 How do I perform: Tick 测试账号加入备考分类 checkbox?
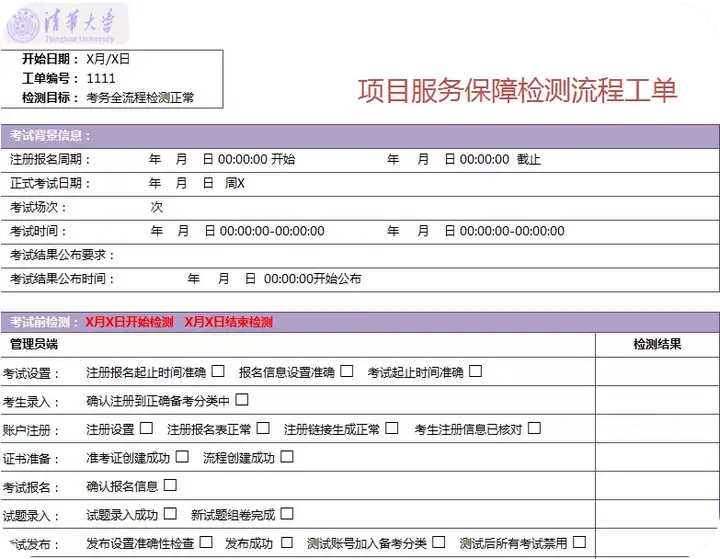click(x=439, y=542)
